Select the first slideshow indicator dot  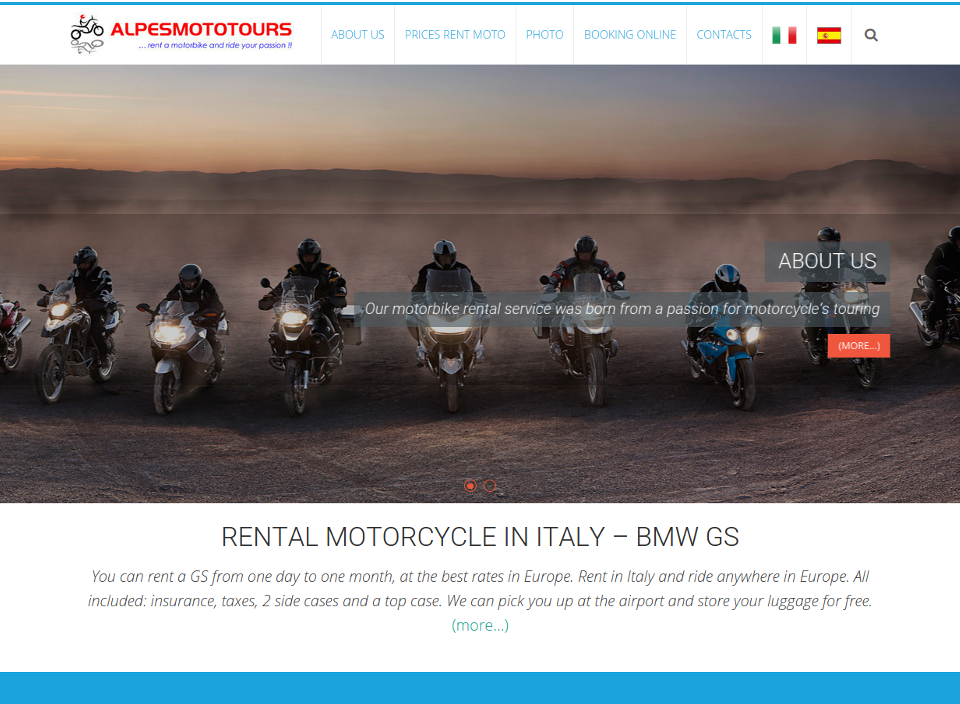coord(470,485)
